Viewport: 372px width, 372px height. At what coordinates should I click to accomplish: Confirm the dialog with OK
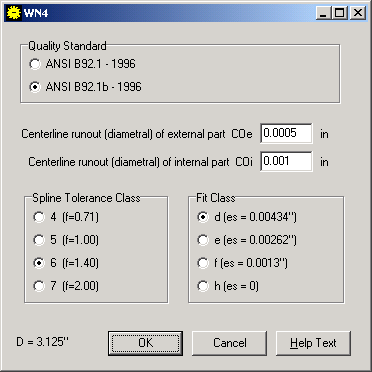[x=145, y=343]
